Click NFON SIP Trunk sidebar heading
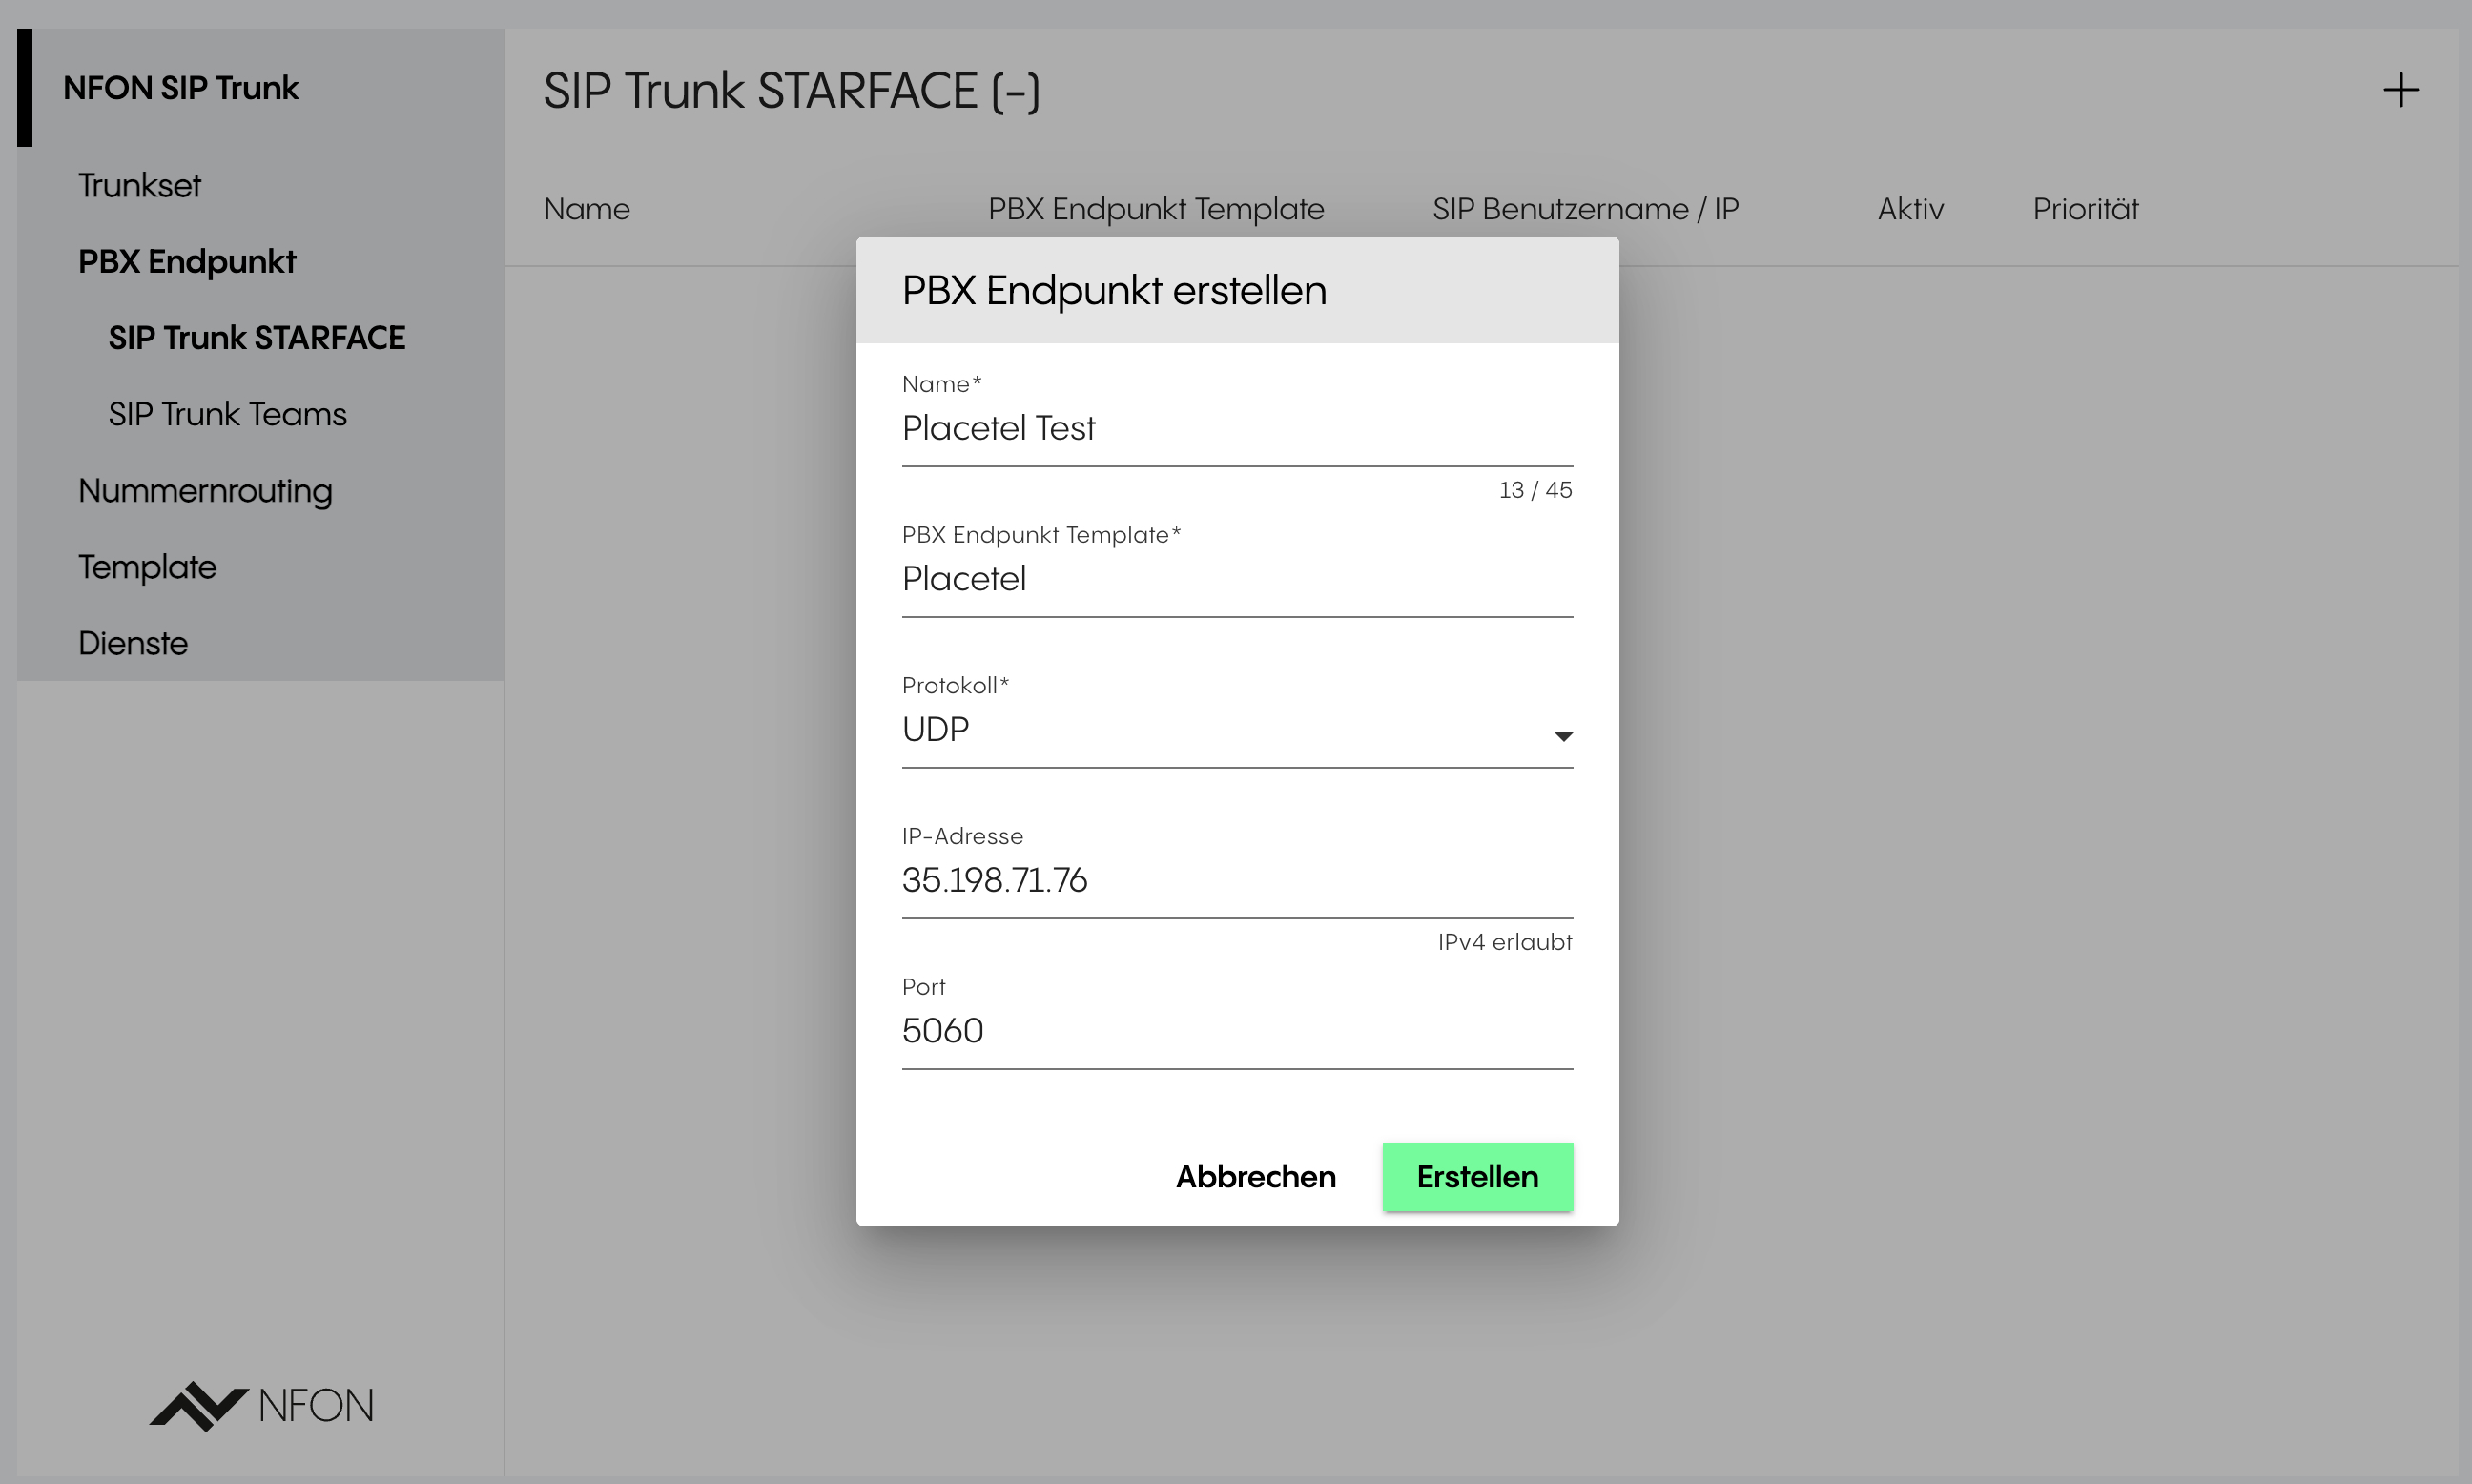Image resolution: width=2472 pixels, height=1484 pixels. click(181, 88)
